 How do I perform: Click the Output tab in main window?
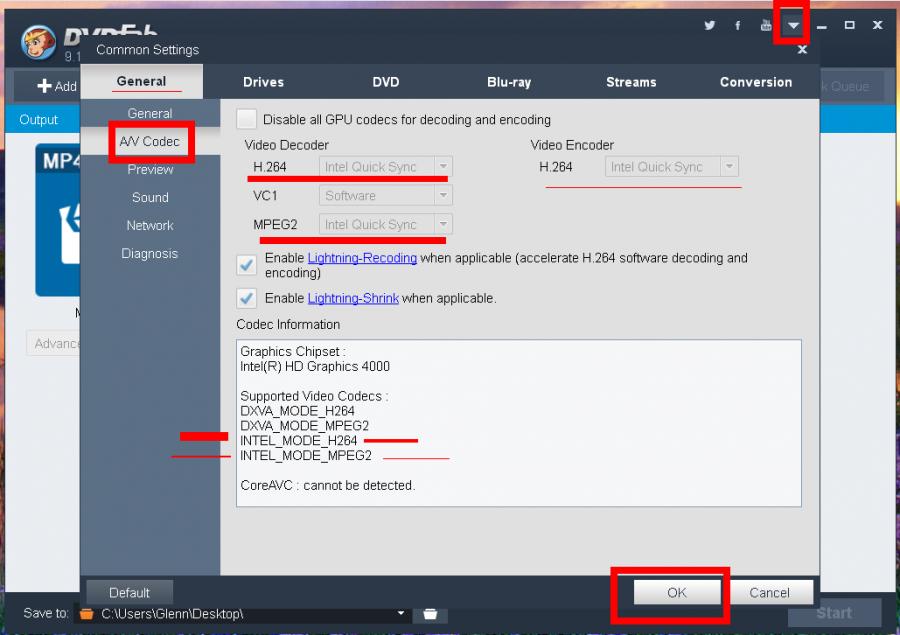[x=38, y=119]
